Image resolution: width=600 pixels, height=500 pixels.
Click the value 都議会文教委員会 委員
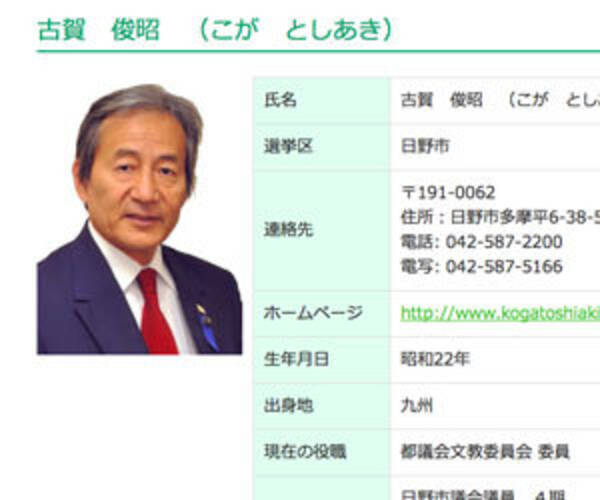click(485, 452)
